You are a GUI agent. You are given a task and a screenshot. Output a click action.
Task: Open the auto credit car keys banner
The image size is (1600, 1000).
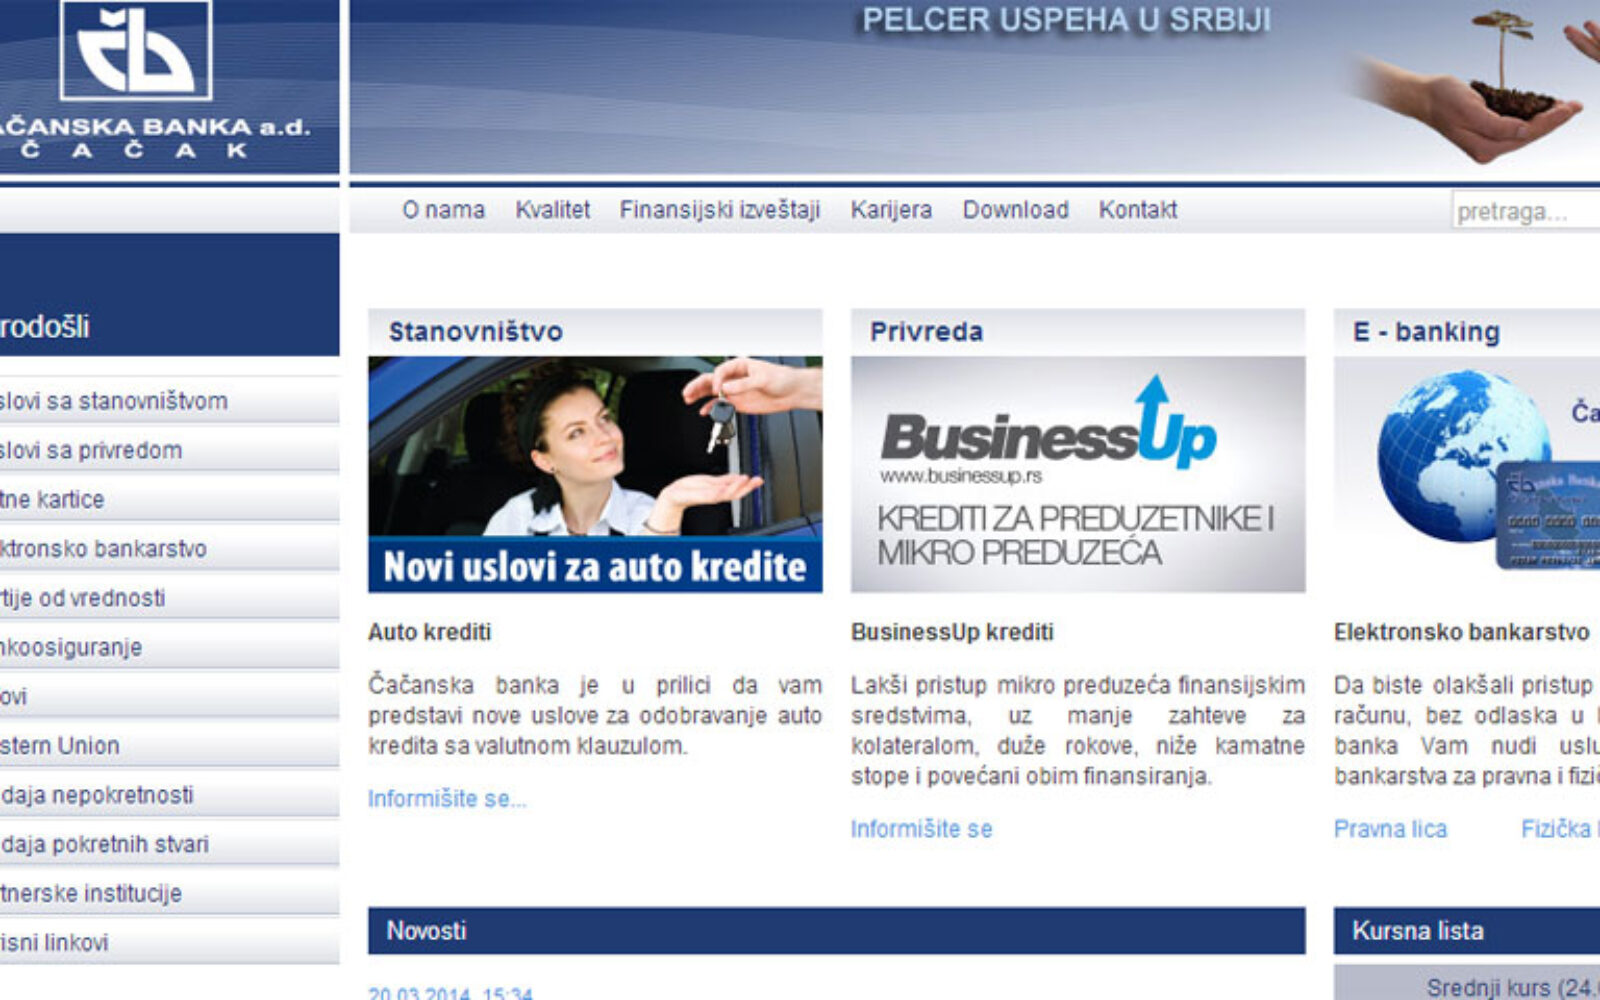pyautogui.click(x=595, y=474)
